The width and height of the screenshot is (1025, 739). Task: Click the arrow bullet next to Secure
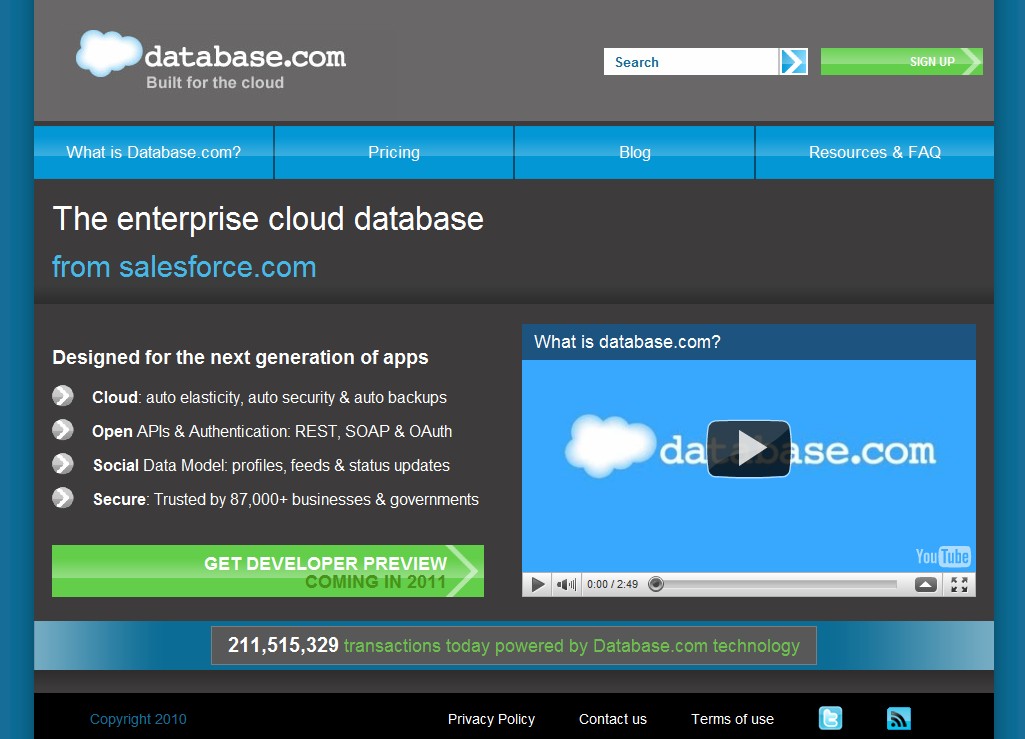(x=63, y=498)
